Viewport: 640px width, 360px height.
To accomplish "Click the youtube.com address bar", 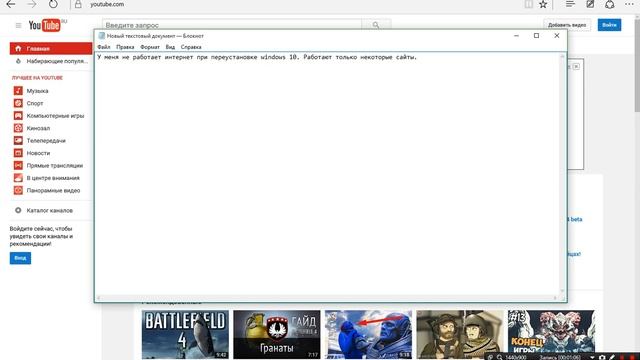I will pyautogui.click(x=107, y=4).
